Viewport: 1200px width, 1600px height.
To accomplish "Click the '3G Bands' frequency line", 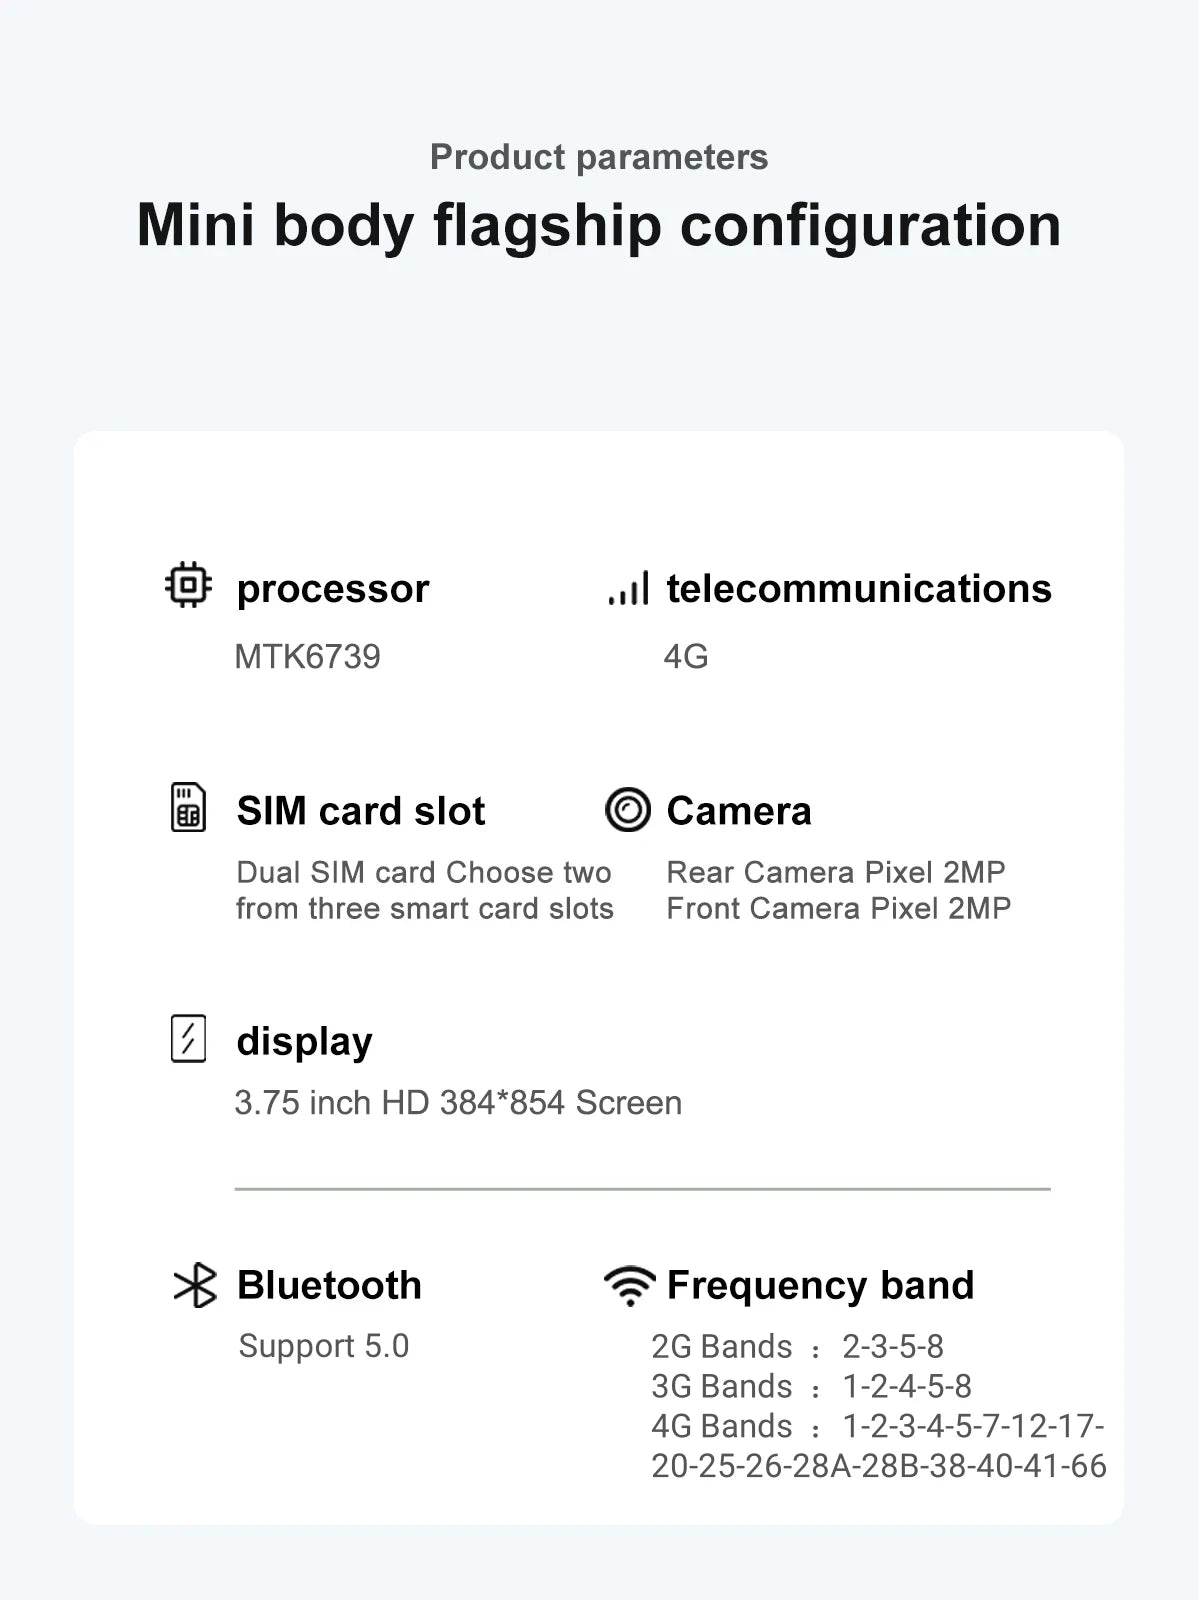I will (811, 1387).
